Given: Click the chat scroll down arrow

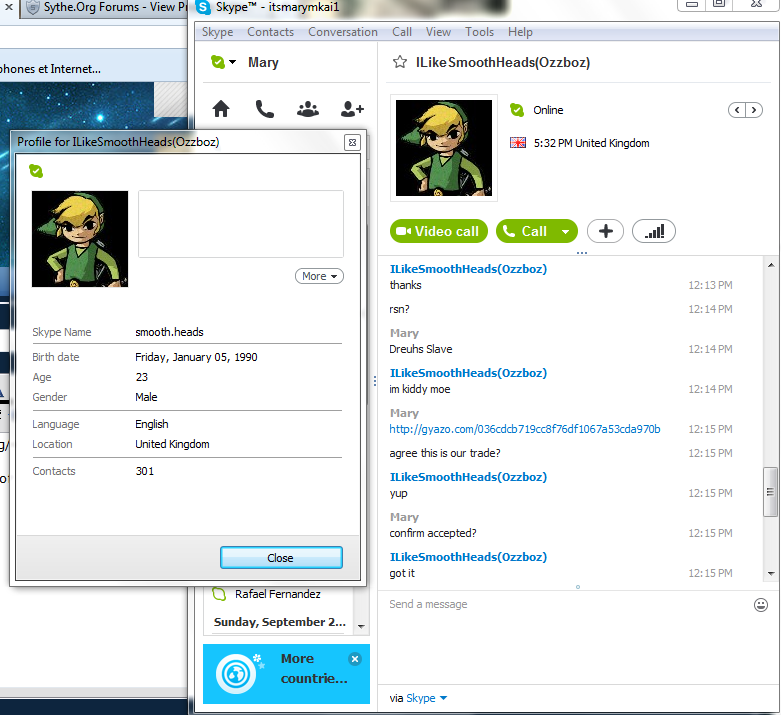Looking at the screenshot, I should (x=771, y=573).
